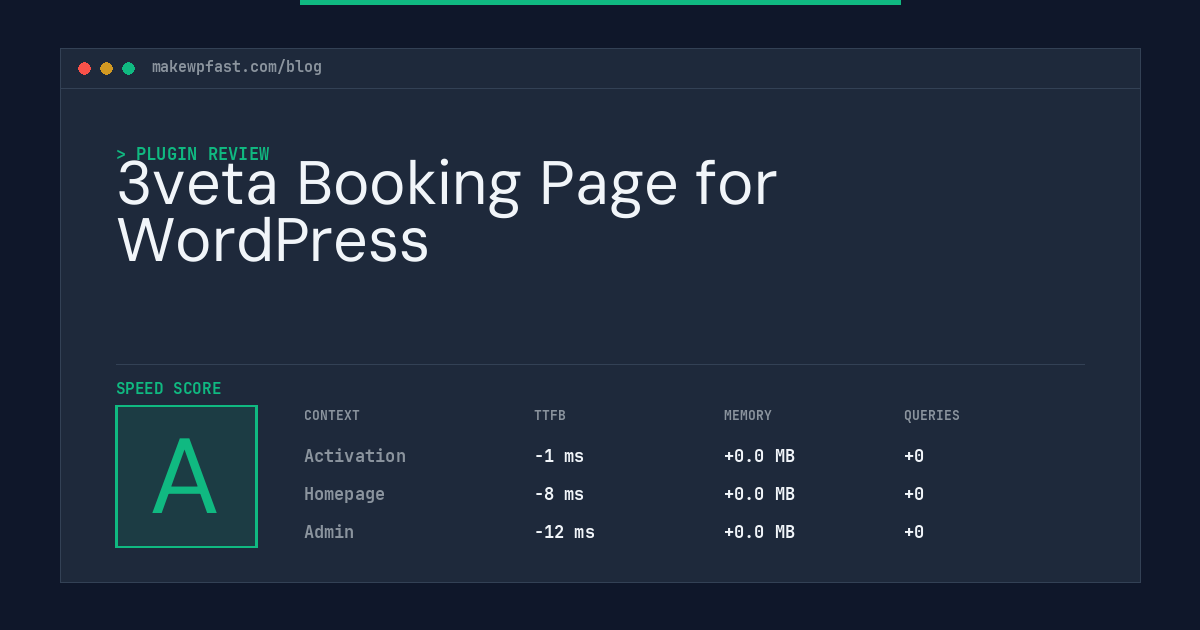Click the '-1 ms' TTFB value
This screenshot has width=1200, height=630.
tap(559, 456)
